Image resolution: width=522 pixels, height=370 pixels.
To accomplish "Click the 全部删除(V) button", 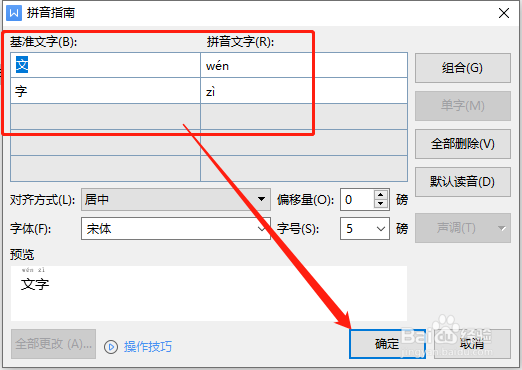I will [463, 144].
